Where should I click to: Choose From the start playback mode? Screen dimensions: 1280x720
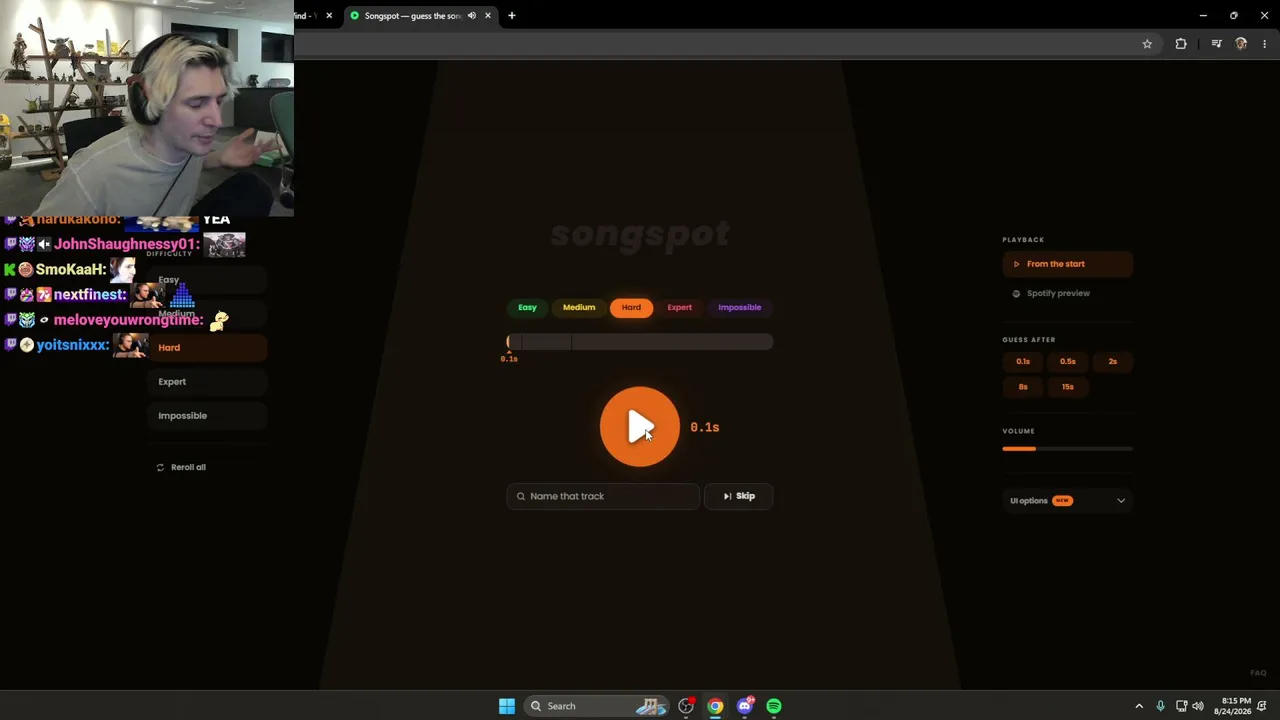(x=1067, y=264)
